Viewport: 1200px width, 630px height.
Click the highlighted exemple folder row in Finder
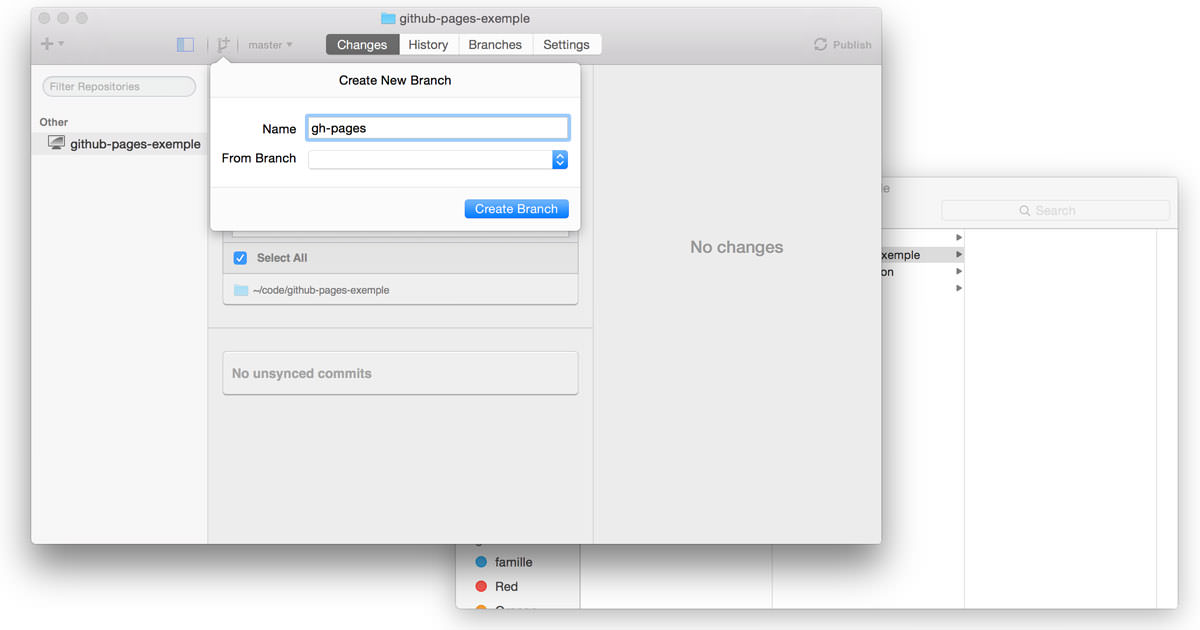tap(922, 255)
